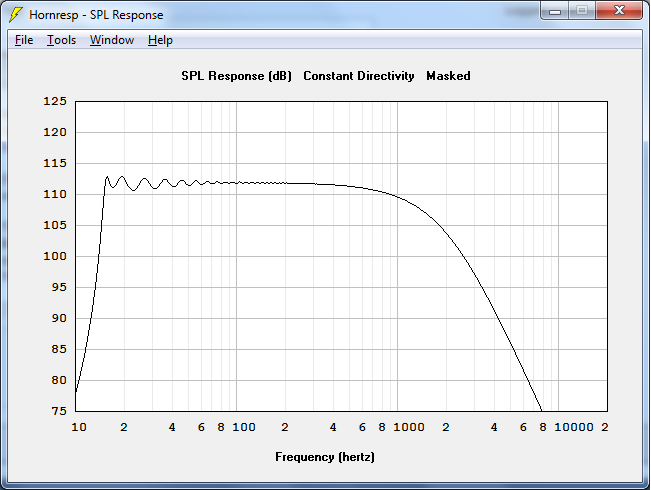The image size is (651, 490).
Task: Click the 105 dB axis value
Action: pos(55,225)
